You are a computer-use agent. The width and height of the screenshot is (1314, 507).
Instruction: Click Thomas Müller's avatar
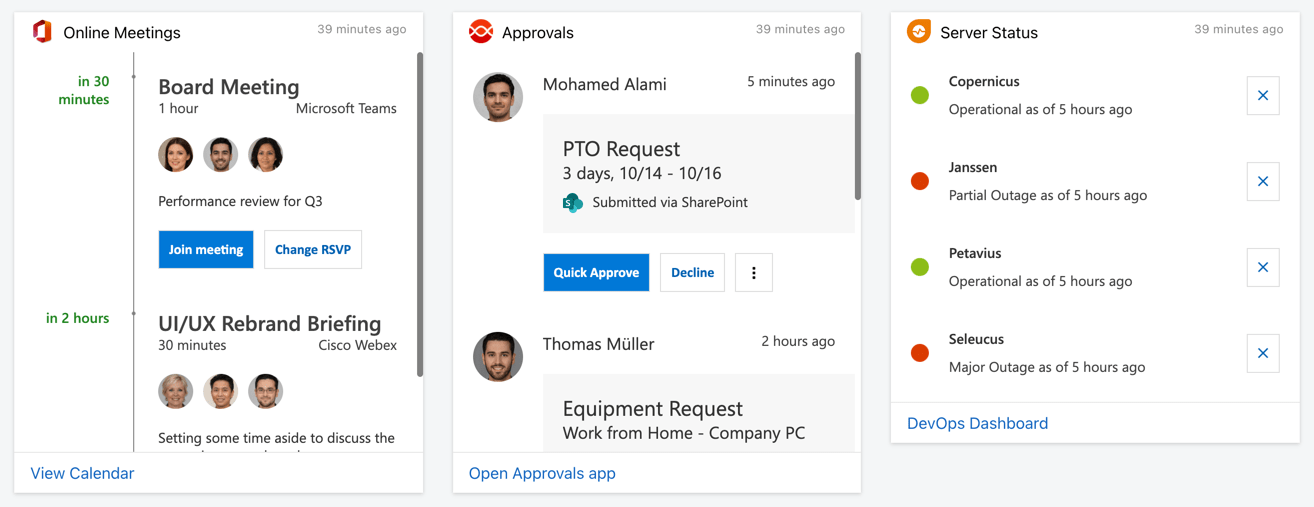click(498, 357)
